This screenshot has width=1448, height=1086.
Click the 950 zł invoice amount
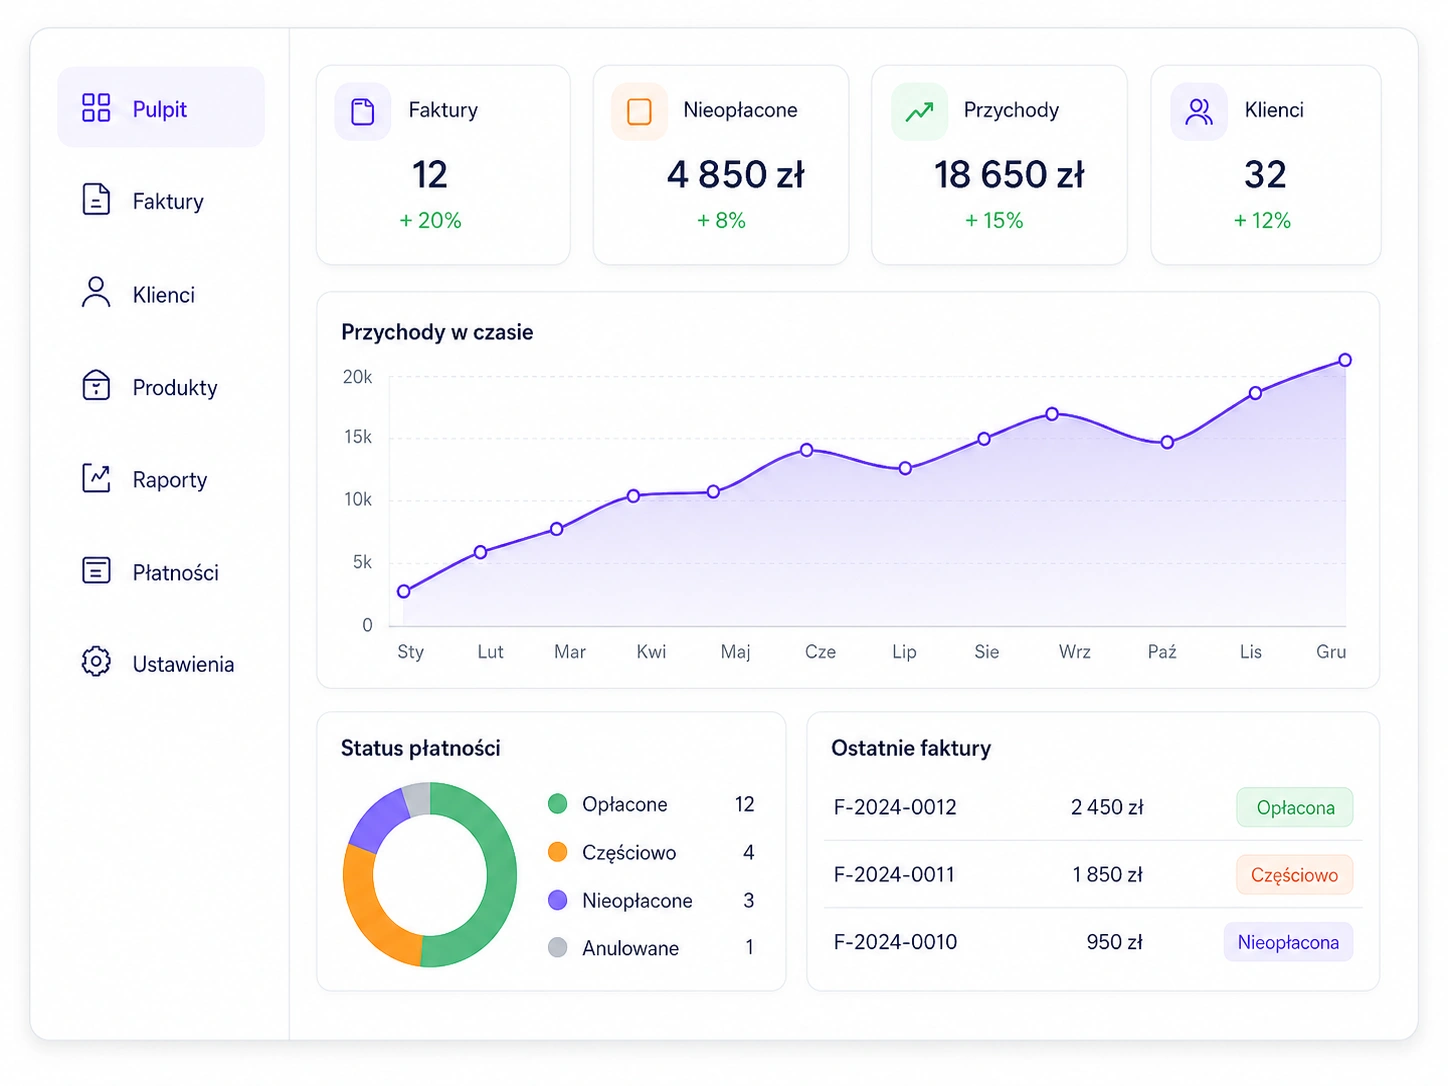(1114, 942)
